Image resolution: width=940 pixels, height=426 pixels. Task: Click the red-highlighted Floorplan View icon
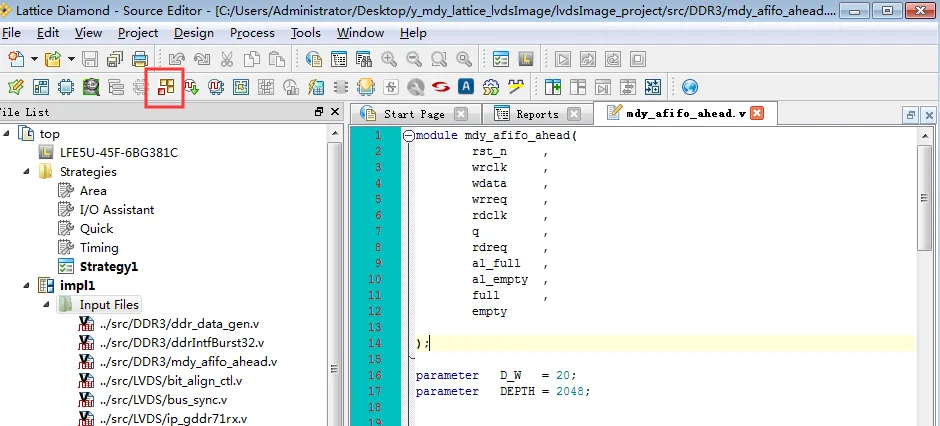click(166, 87)
